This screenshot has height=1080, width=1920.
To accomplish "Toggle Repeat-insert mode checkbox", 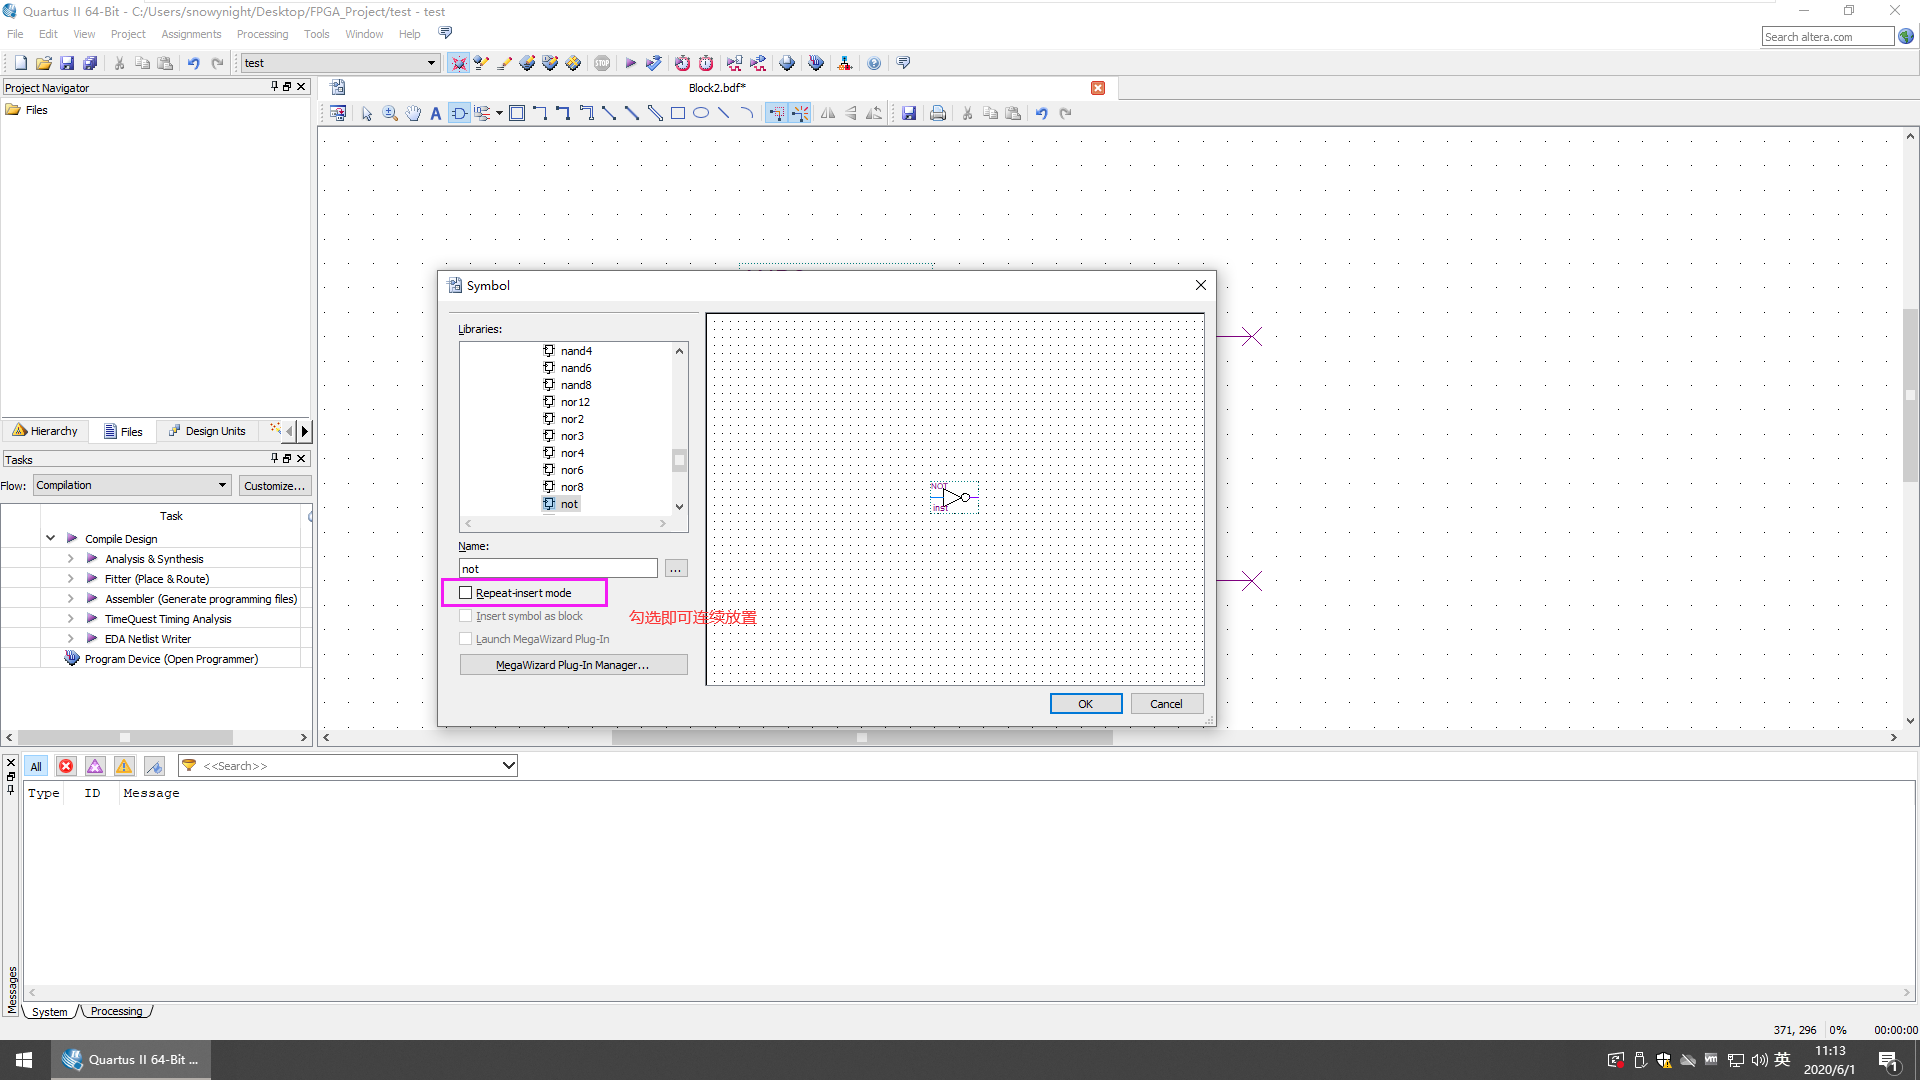I will pyautogui.click(x=465, y=592).
